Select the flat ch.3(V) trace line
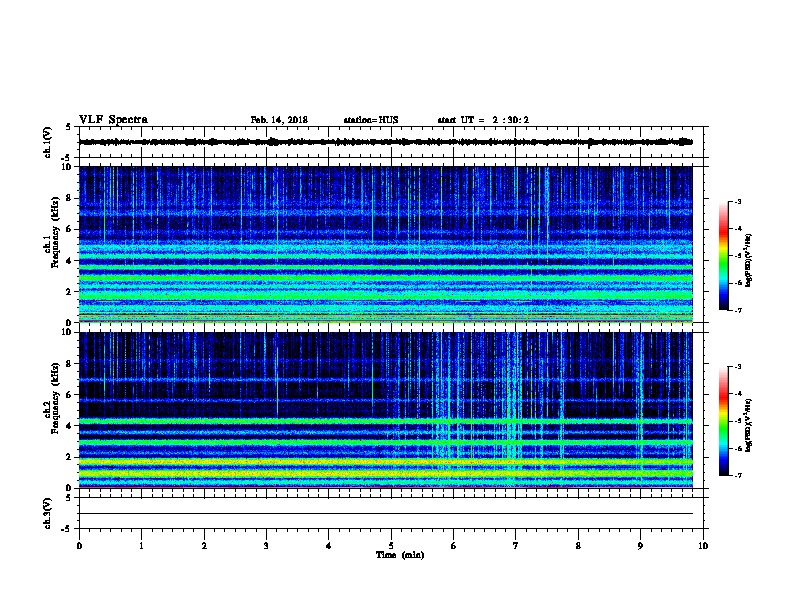792x612 pixels. coord(386,514)
